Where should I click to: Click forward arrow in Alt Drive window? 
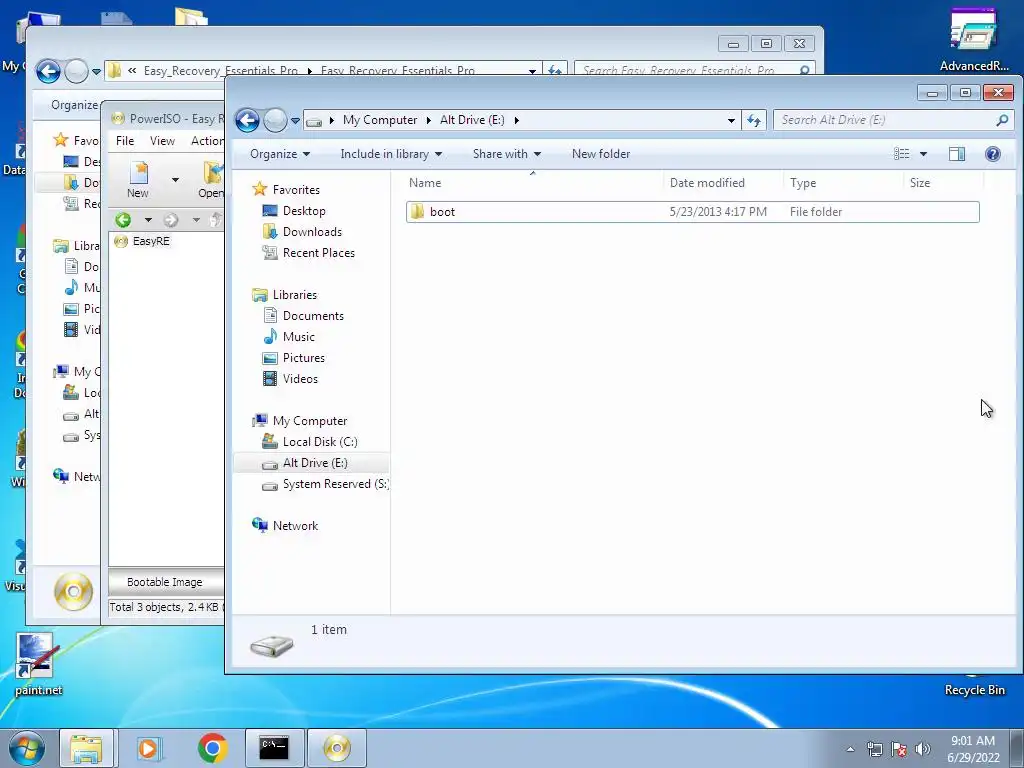[x=275, y=120]
